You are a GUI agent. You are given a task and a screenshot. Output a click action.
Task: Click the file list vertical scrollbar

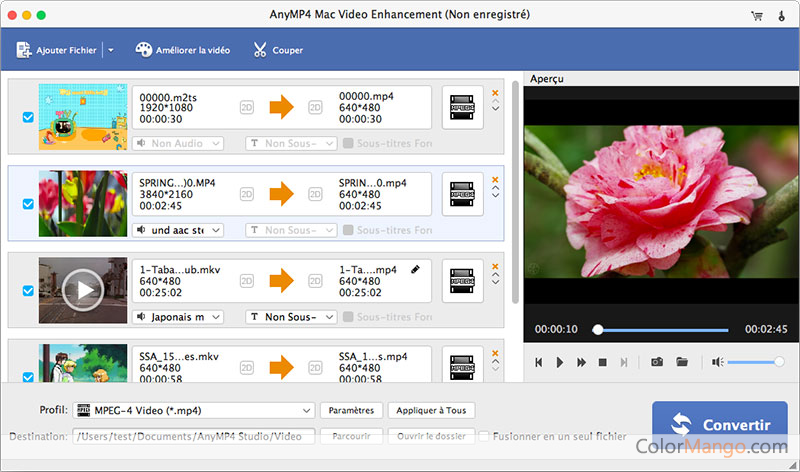515,192
